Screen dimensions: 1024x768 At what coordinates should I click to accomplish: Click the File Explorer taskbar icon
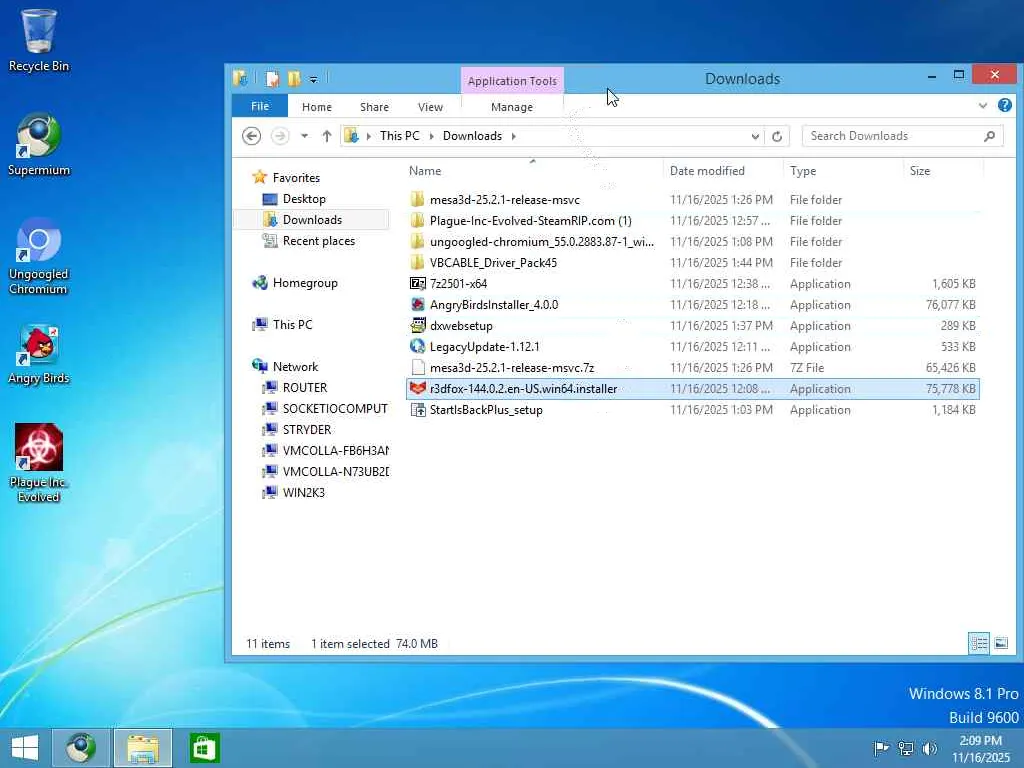click(x=143, y=748)
